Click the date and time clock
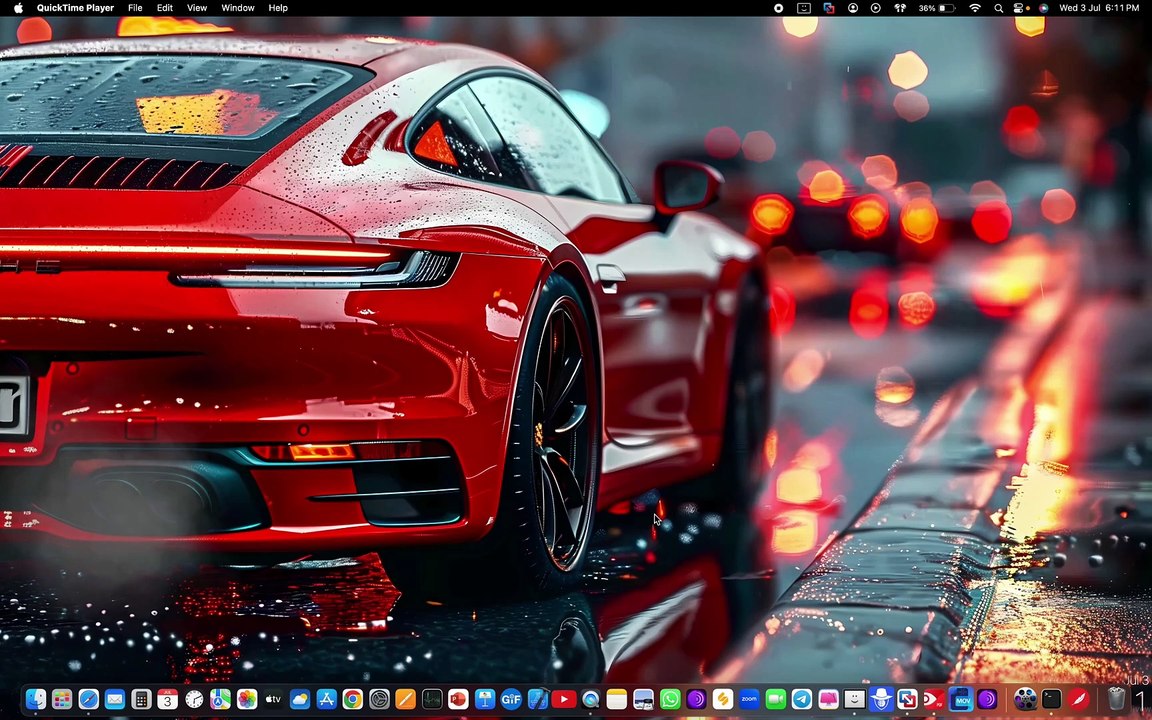This screenshot has width=1152, height=720. click(1099, 8)
